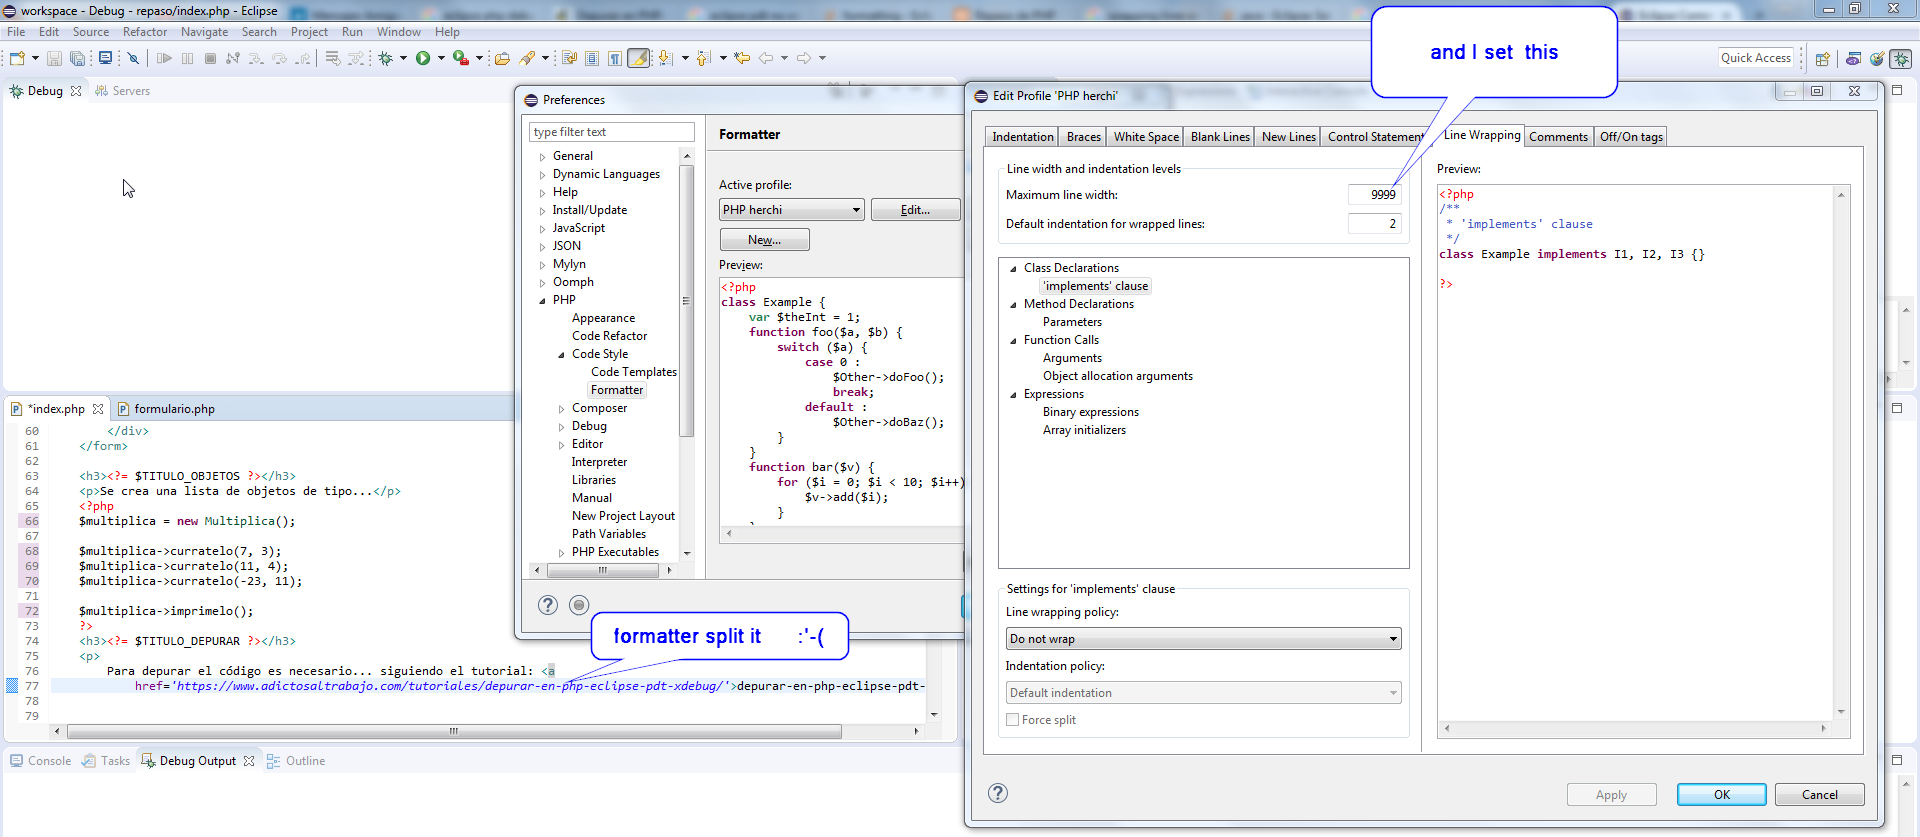
Task: Collapse the Code Style tree node
Action: point(562,354)
